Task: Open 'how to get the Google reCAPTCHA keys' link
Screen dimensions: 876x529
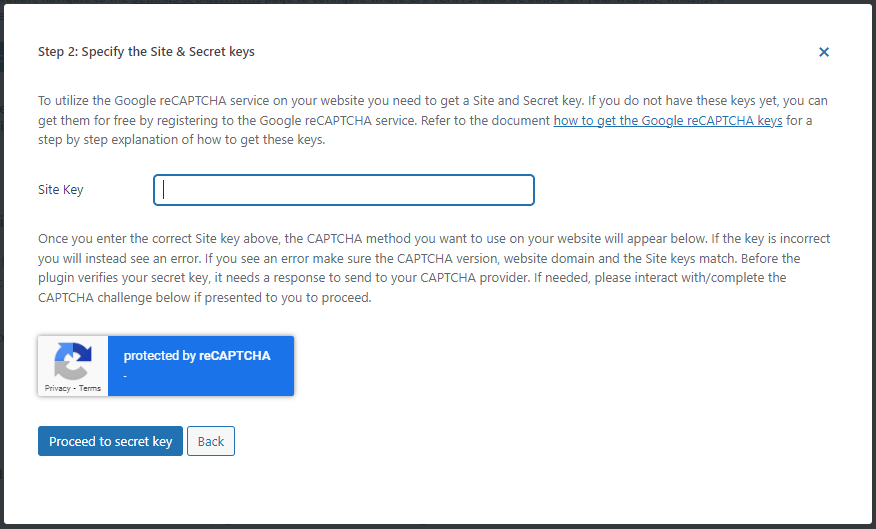Action: [668, 121]
